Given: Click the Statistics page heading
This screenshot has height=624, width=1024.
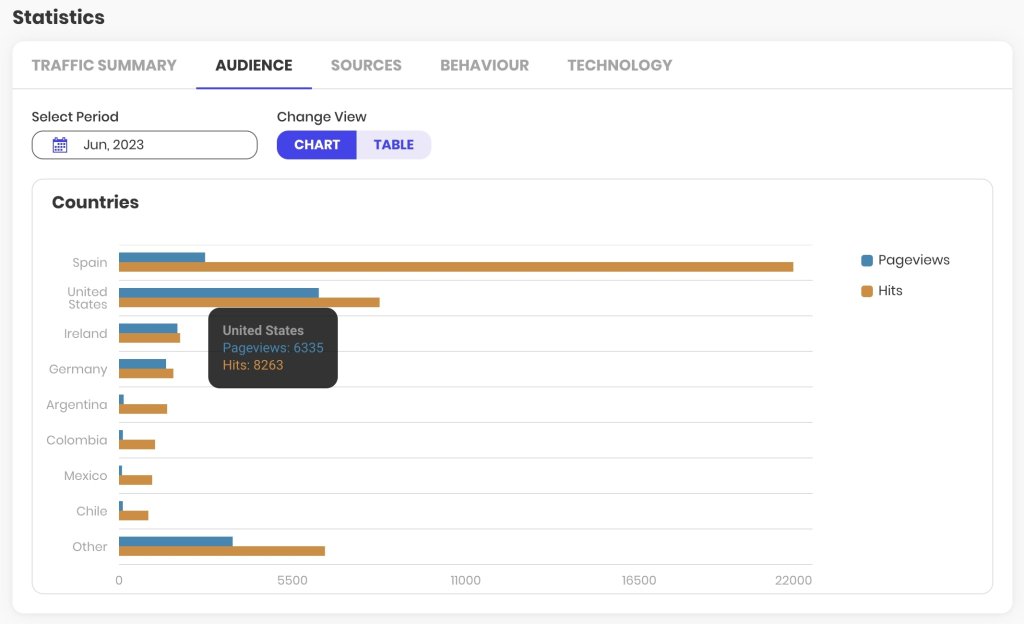Looking at the screenshot, I should point(59,17).
